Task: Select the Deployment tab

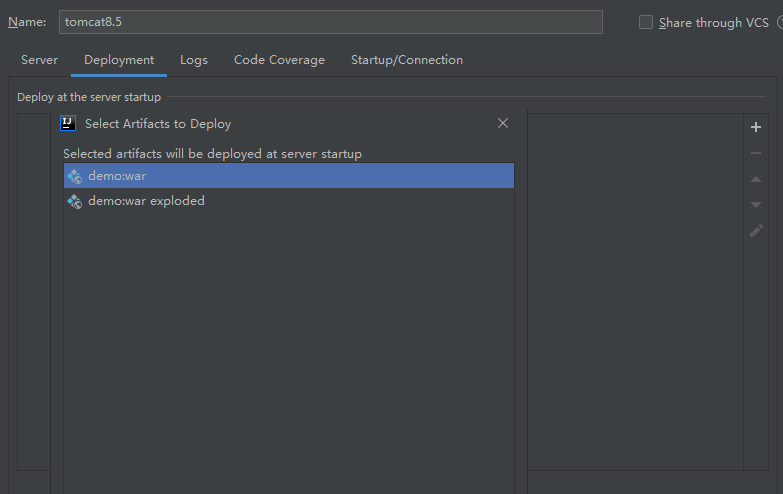Action: (x=119, y=60)
